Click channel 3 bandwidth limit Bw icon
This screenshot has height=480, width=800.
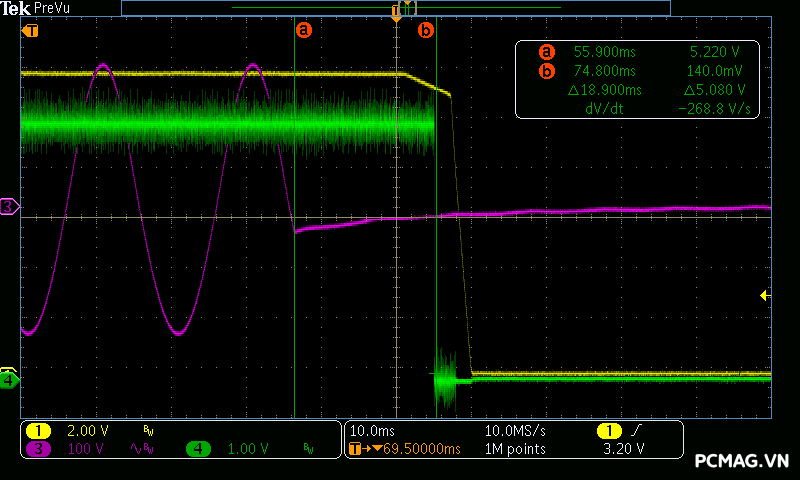coord(148,449)
